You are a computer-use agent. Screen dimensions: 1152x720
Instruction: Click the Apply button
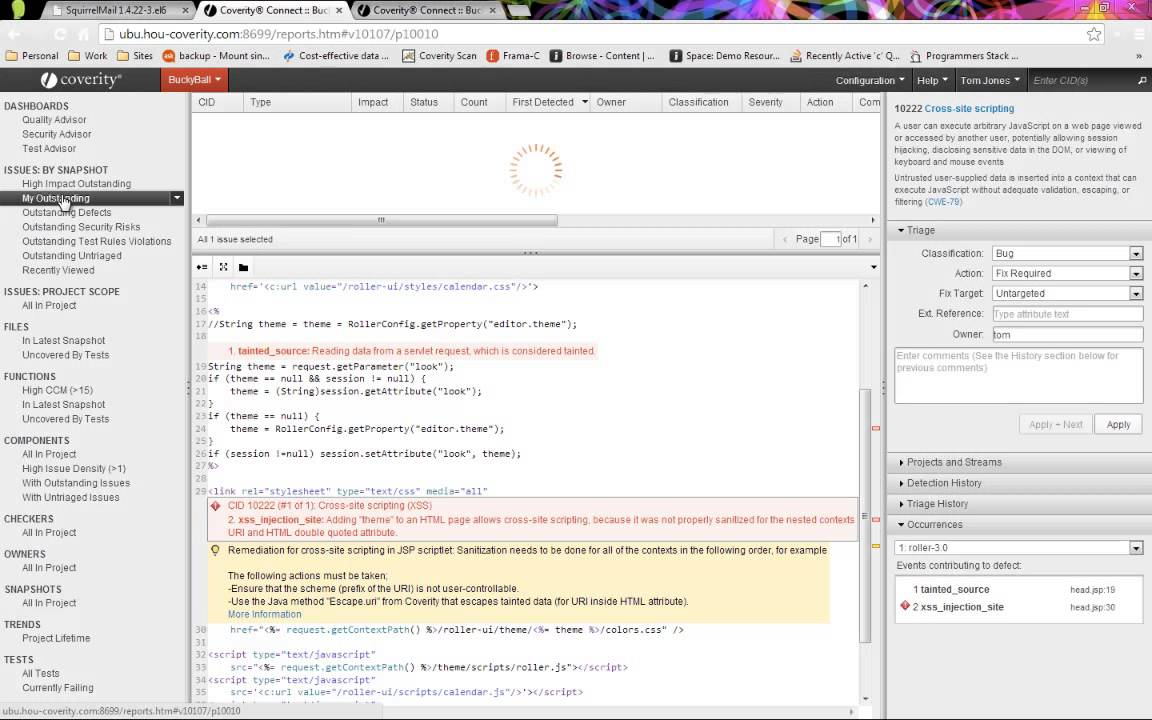pyautogui.click(x=1118, y=425)
